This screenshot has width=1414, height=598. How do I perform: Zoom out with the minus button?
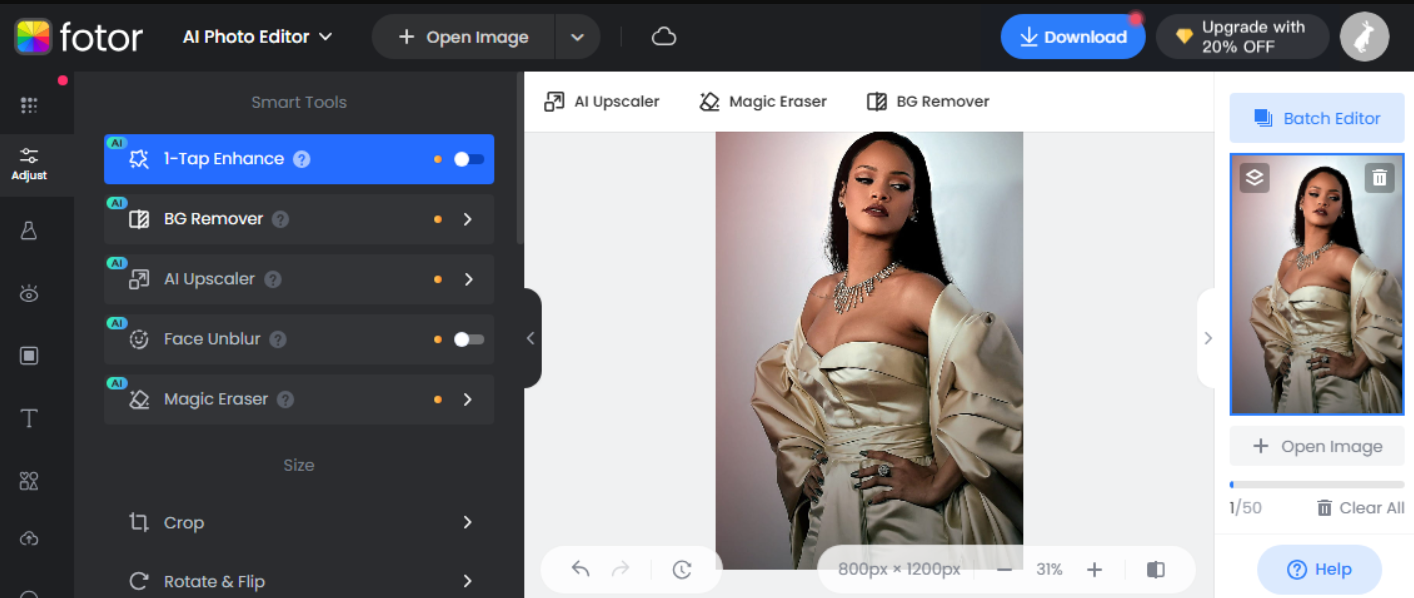tap(1005, 569)
